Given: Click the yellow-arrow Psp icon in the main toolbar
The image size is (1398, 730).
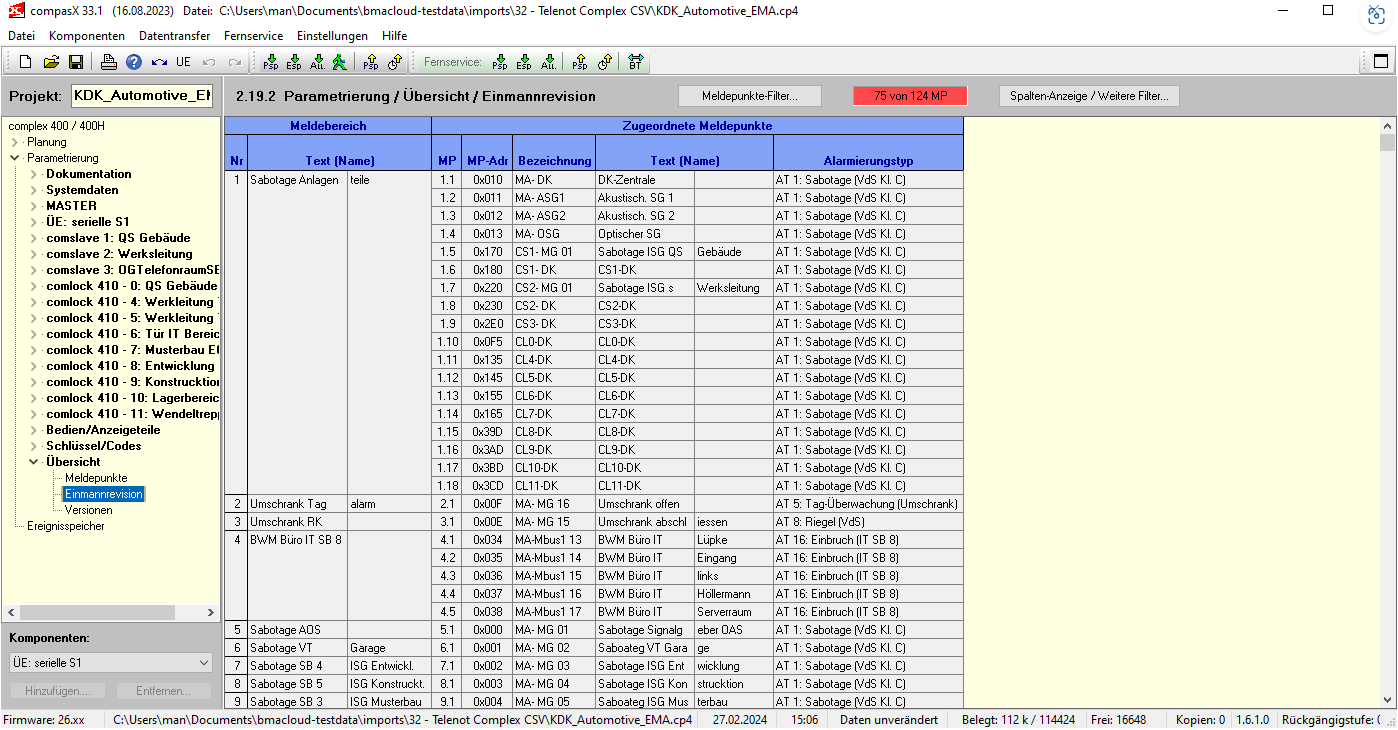Looking at the screenshot, I should pyautogui.click(x=371, y=62).
